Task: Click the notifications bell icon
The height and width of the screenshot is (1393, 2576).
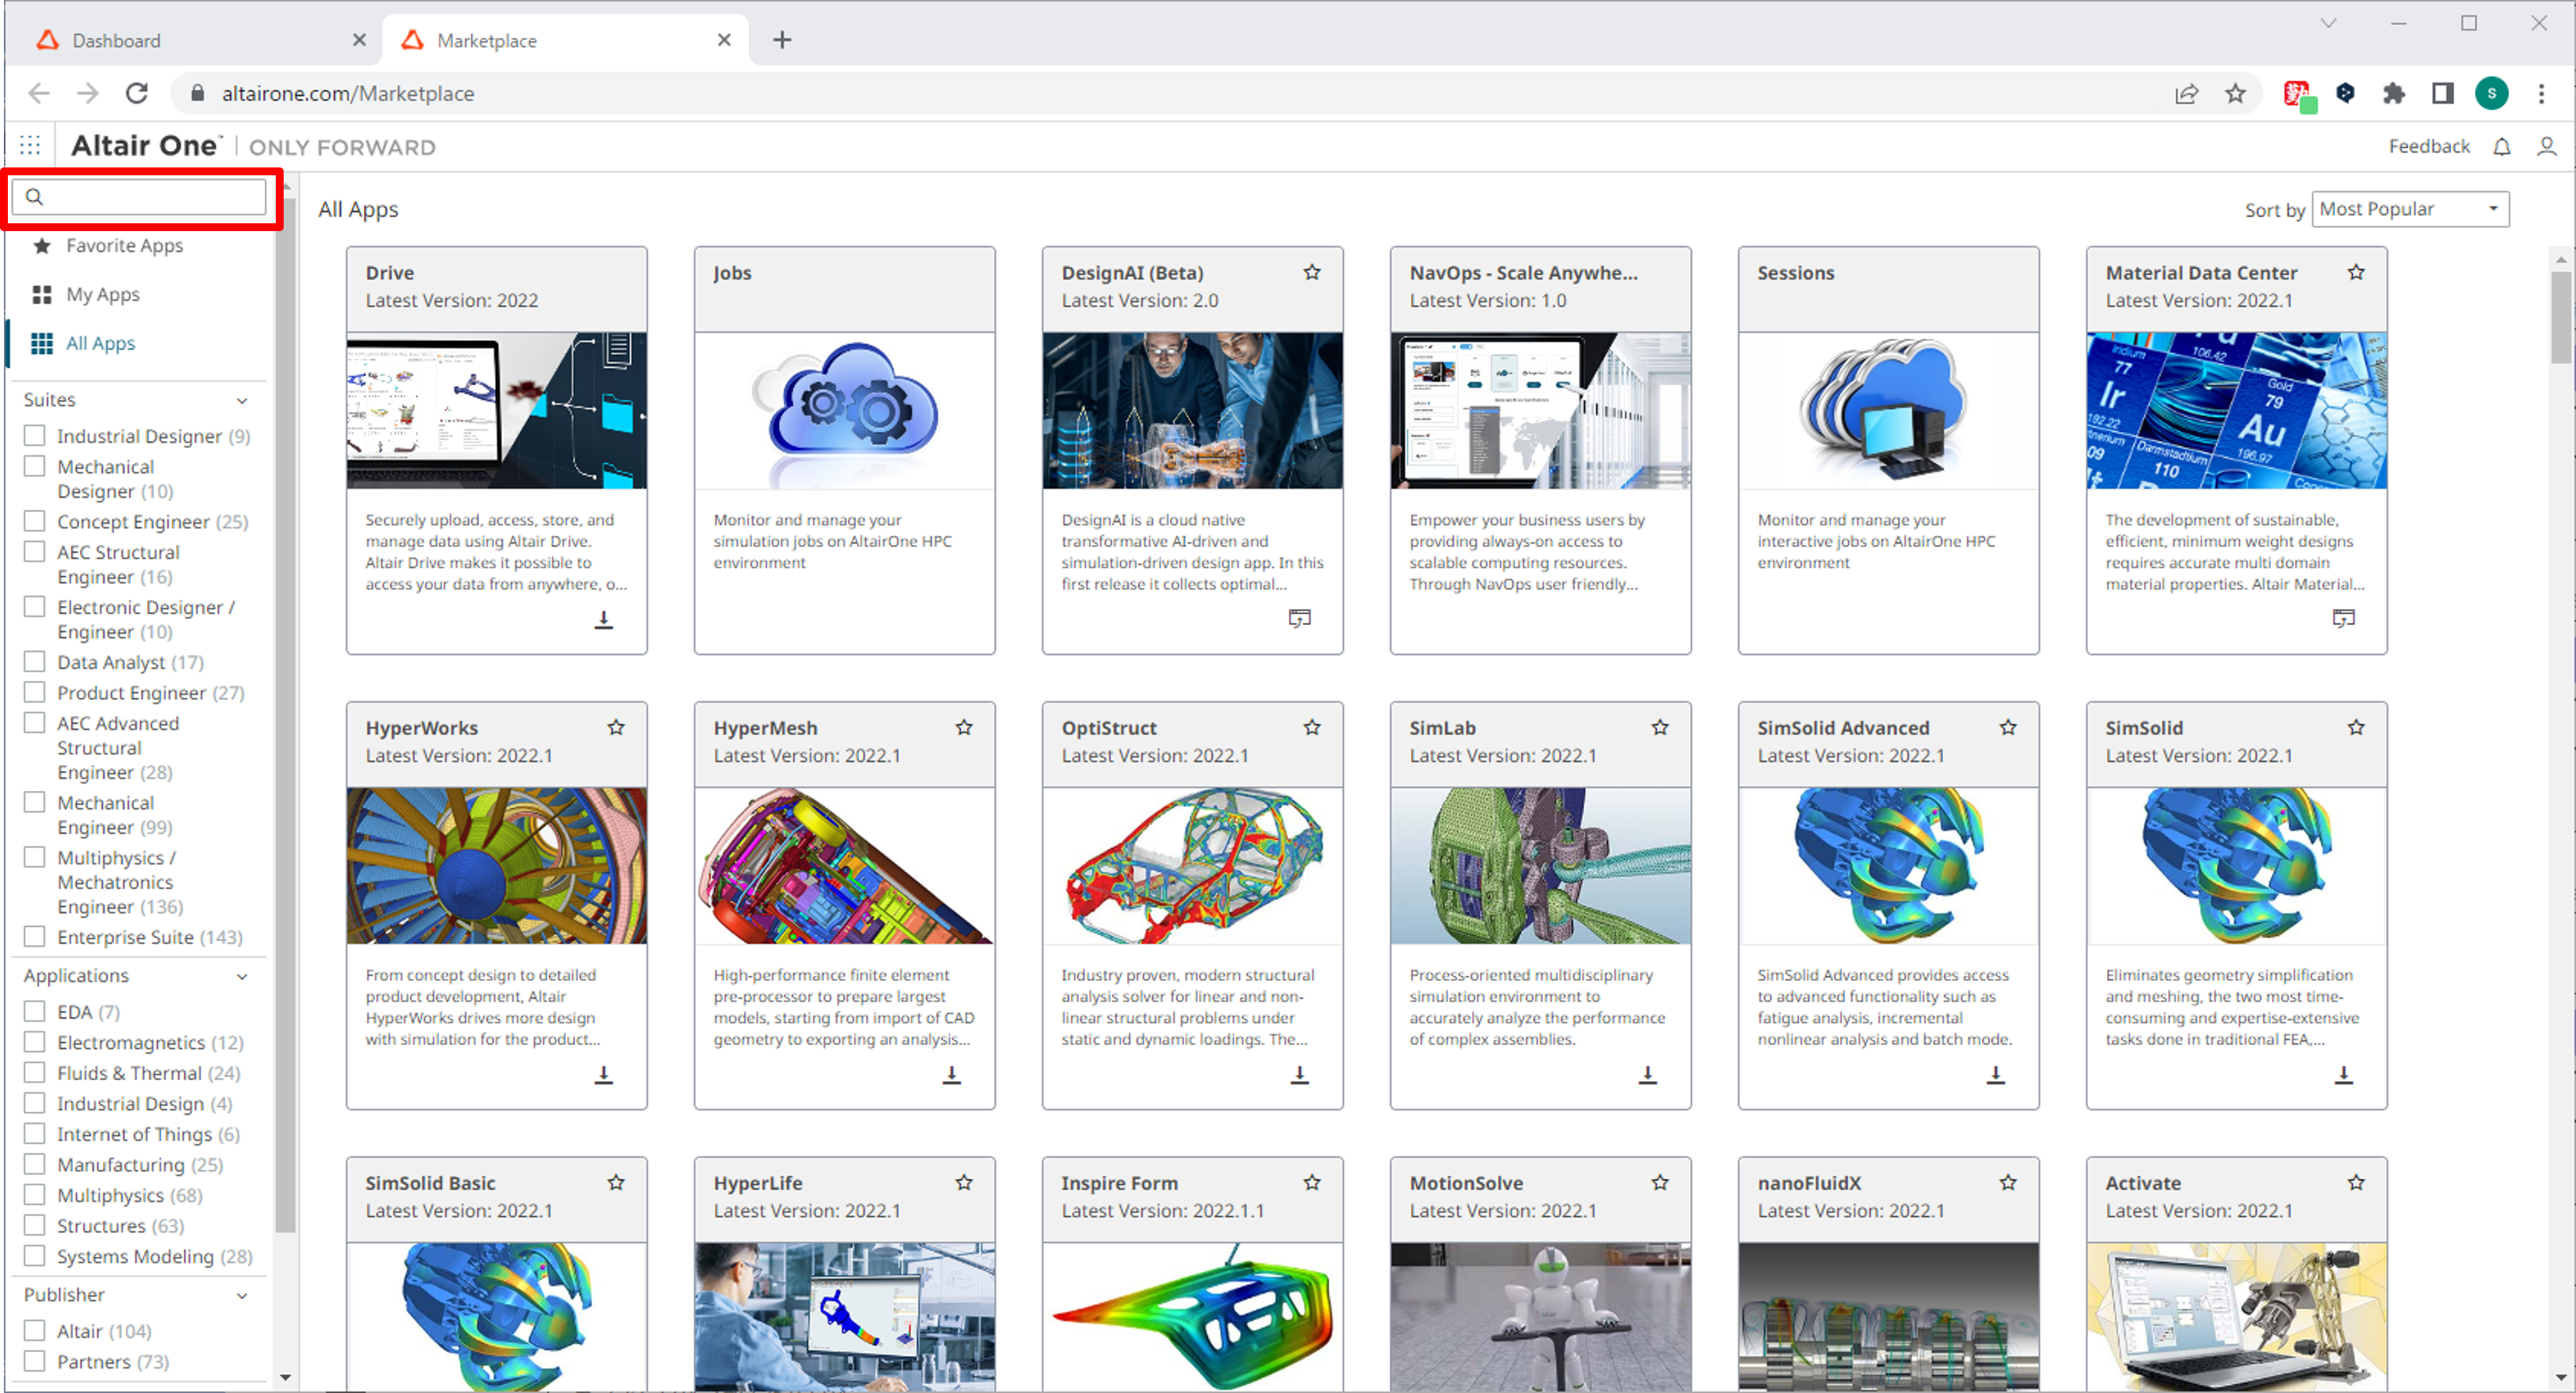Action: click(2501, 147)
